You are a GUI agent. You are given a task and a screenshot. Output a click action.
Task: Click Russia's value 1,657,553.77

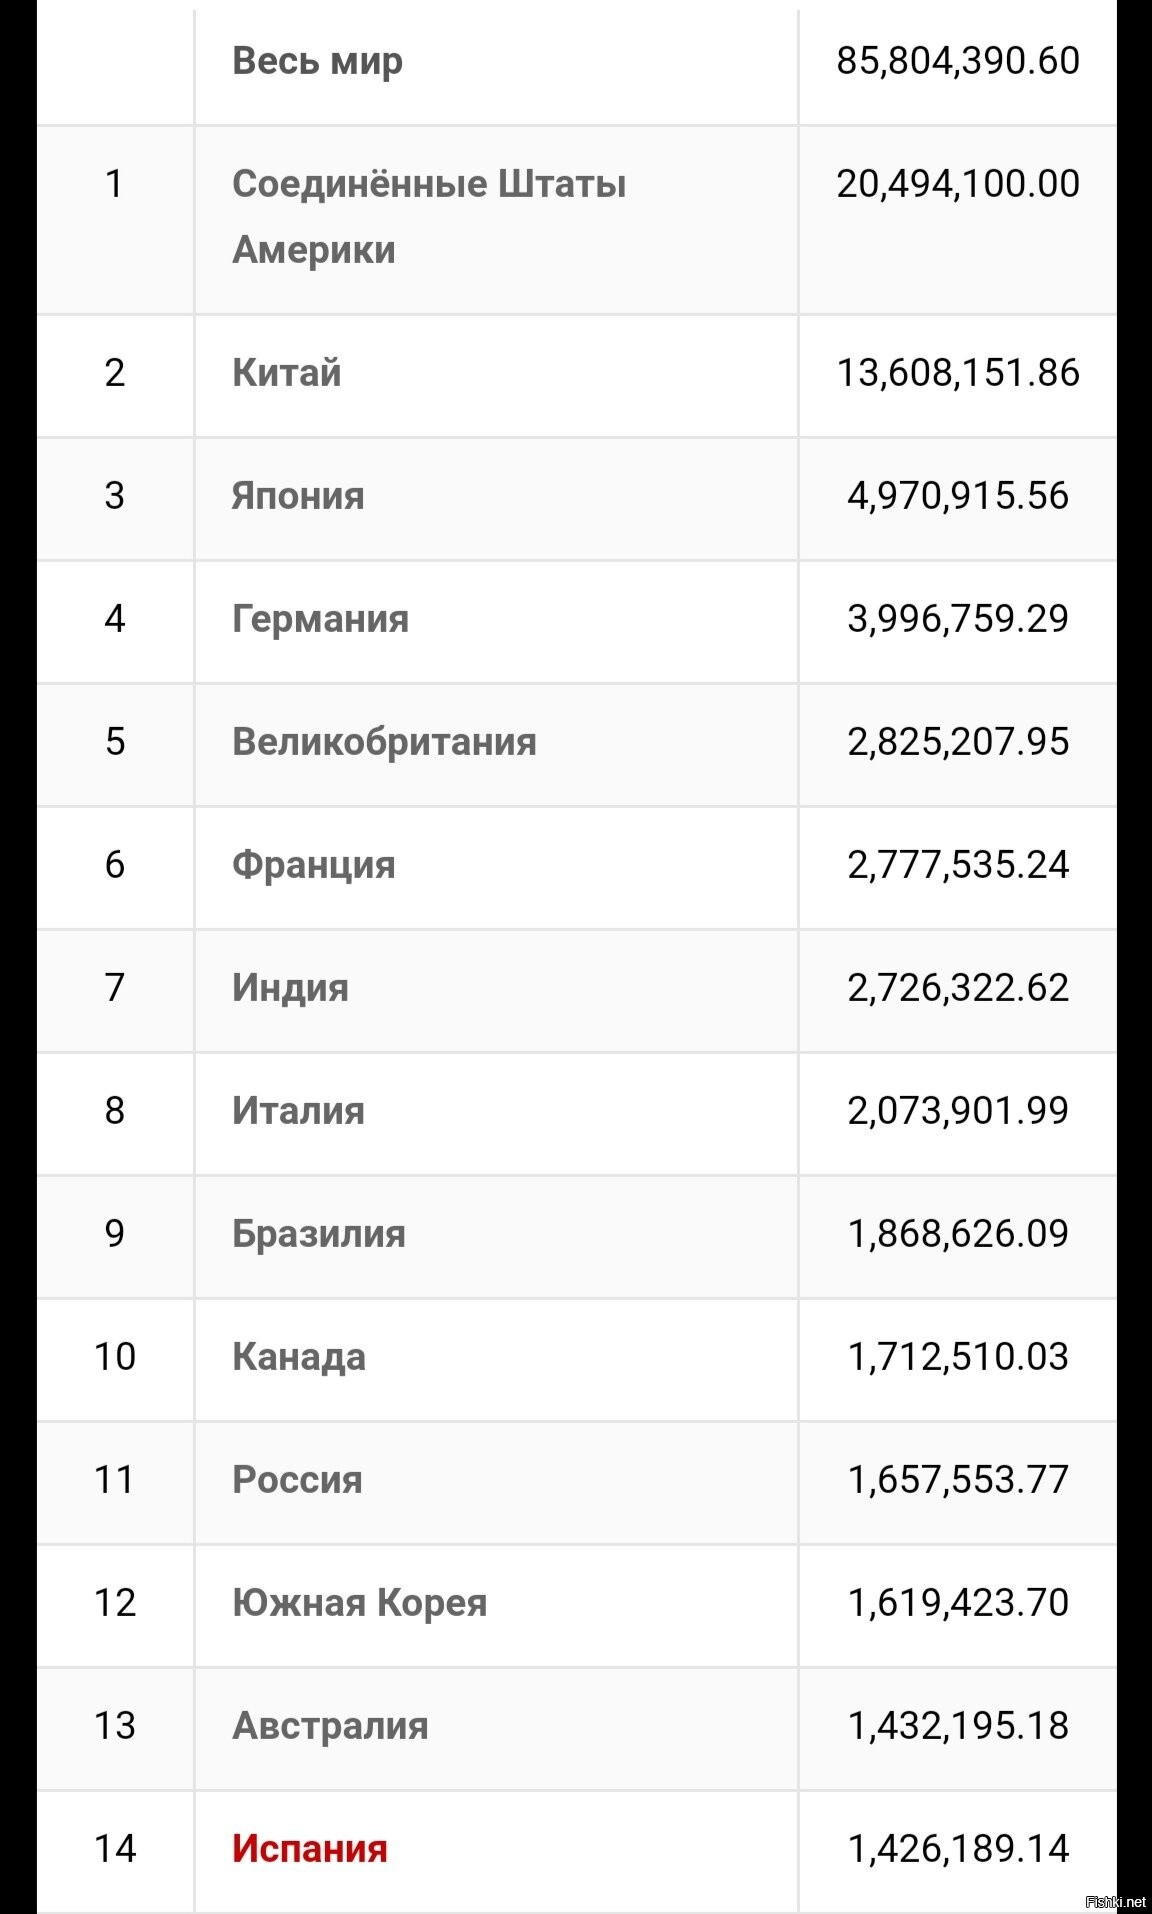[957, 1480]
